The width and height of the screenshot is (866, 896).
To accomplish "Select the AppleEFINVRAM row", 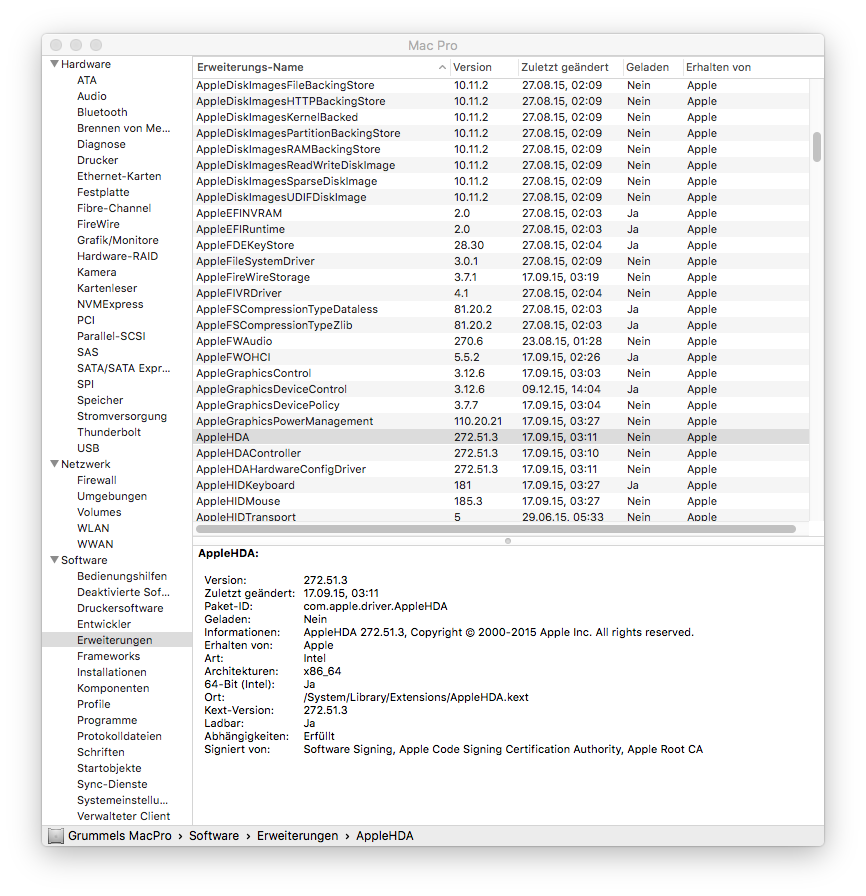I will pyautogui.click(x=501, y=213).
